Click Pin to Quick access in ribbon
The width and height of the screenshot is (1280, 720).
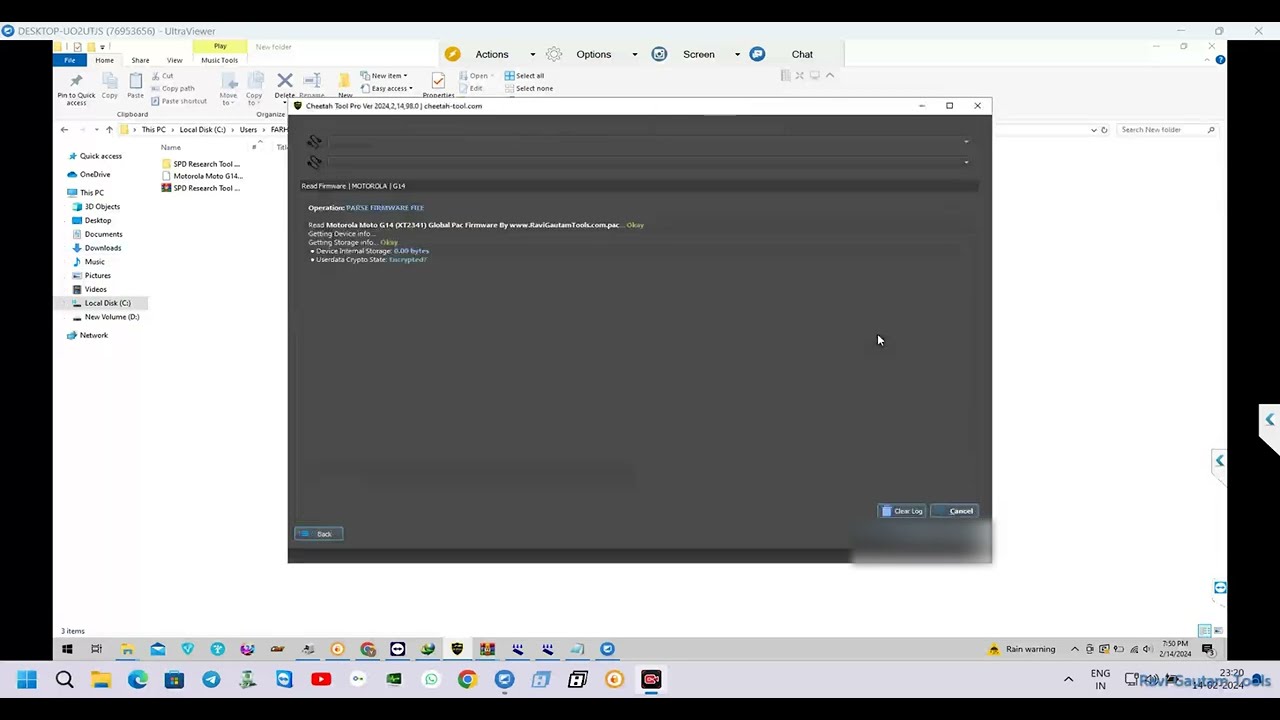tap(76, 89)
